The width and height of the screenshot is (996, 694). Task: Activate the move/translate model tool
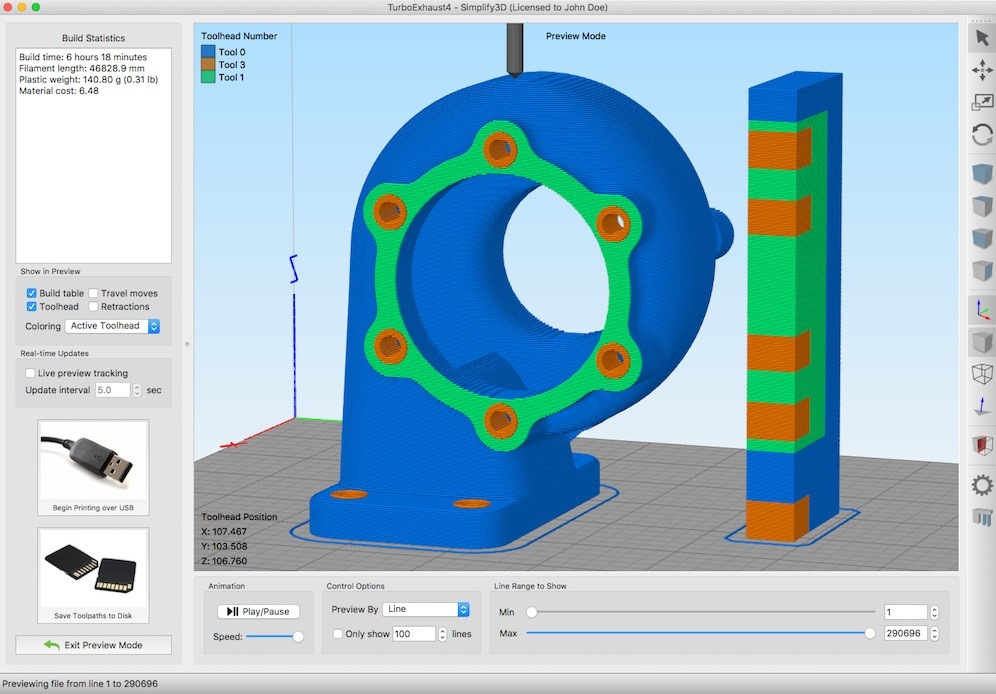[x=982, y=70]
